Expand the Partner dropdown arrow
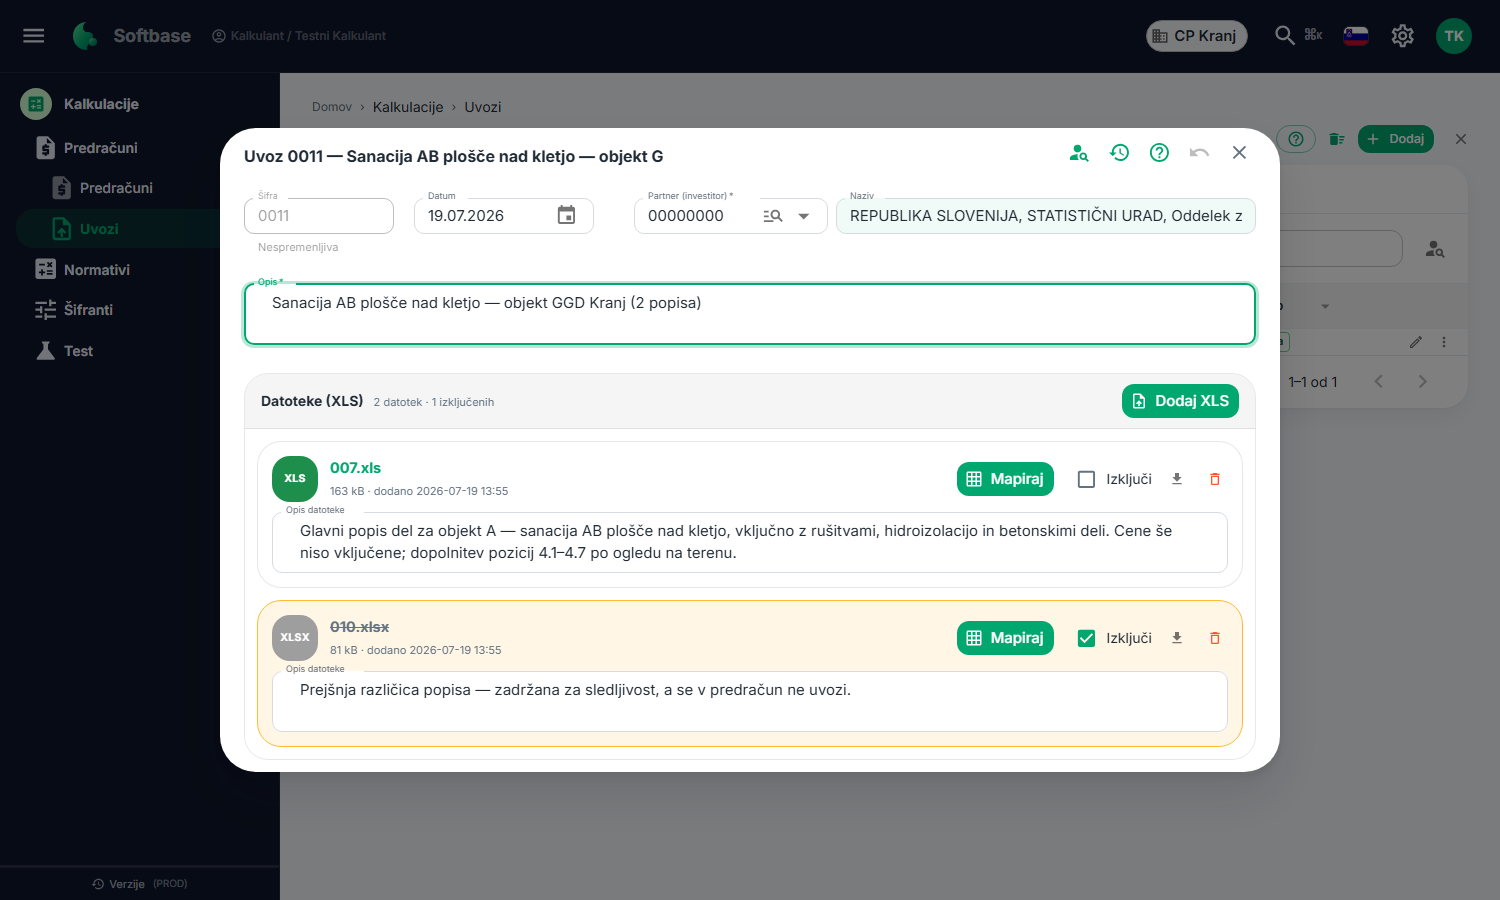Screen dimensions: 1500x900 [x=804, y=216]
